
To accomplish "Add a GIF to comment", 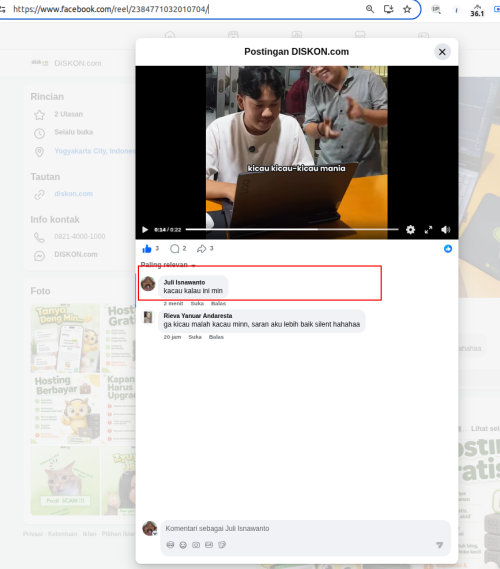I will (x=209, y=545).
